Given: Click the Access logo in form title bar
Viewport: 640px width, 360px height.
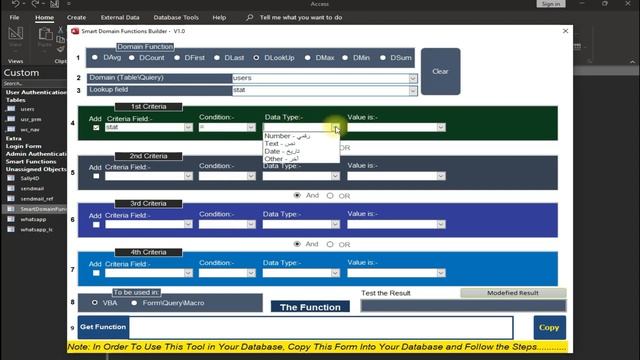Looking at the screenshot, I should (75, 31).
